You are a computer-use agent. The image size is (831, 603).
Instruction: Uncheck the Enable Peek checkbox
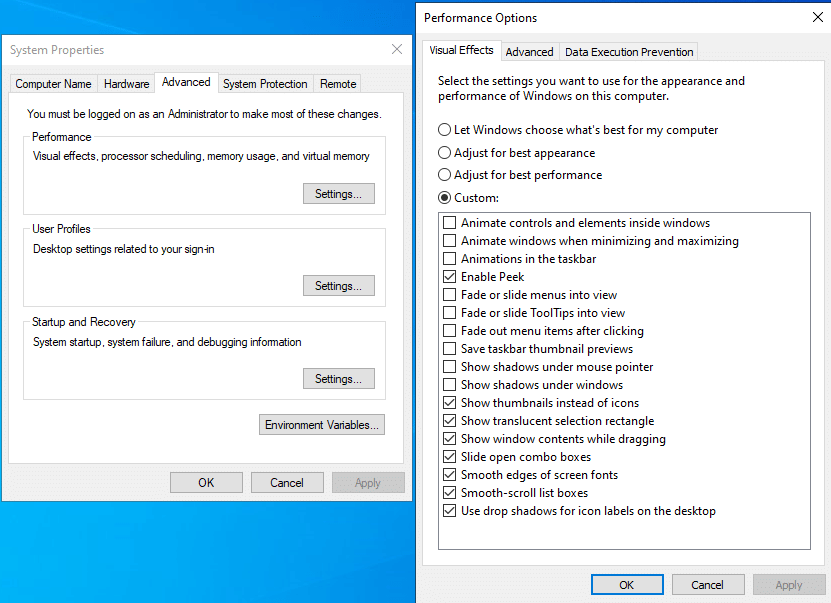click(450, 277)
